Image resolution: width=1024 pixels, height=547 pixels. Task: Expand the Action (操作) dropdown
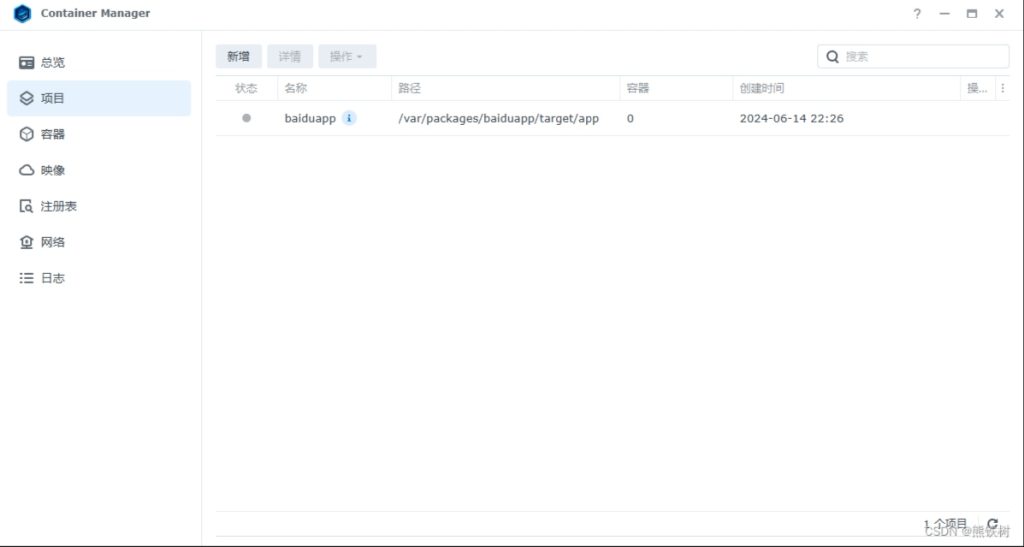(347, 57)
